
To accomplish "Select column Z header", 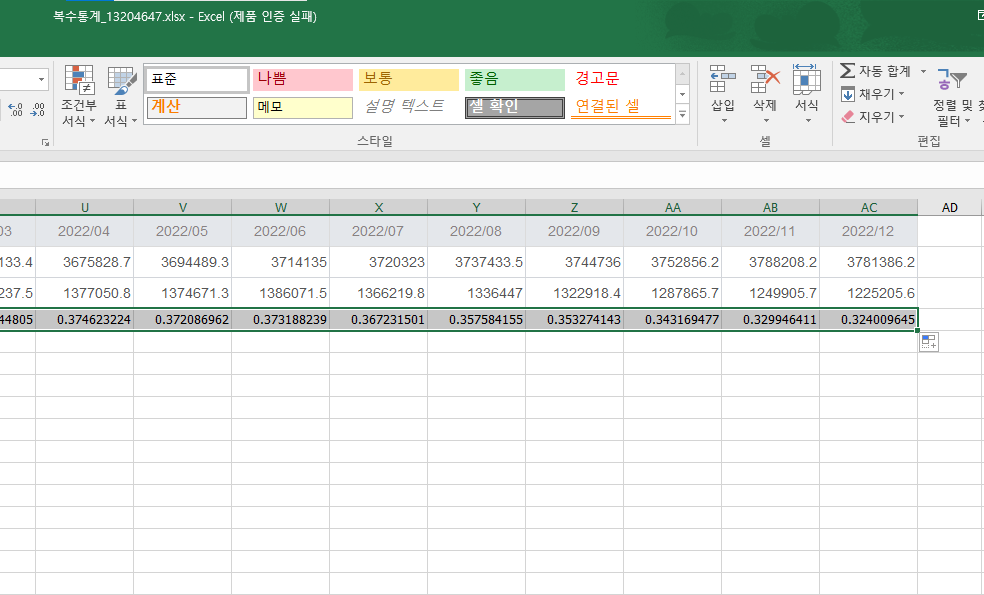I will click(574, 207).
